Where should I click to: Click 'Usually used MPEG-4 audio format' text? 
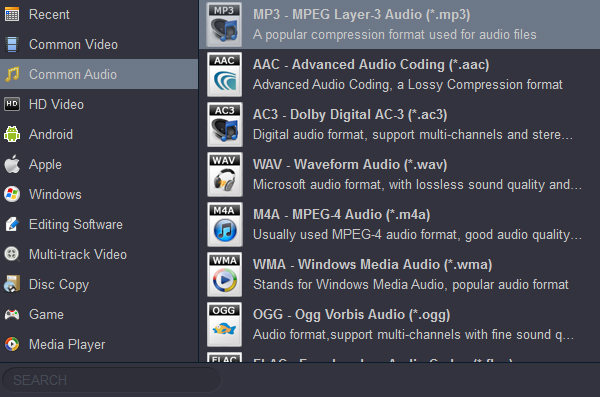click(x=417, y=235)
